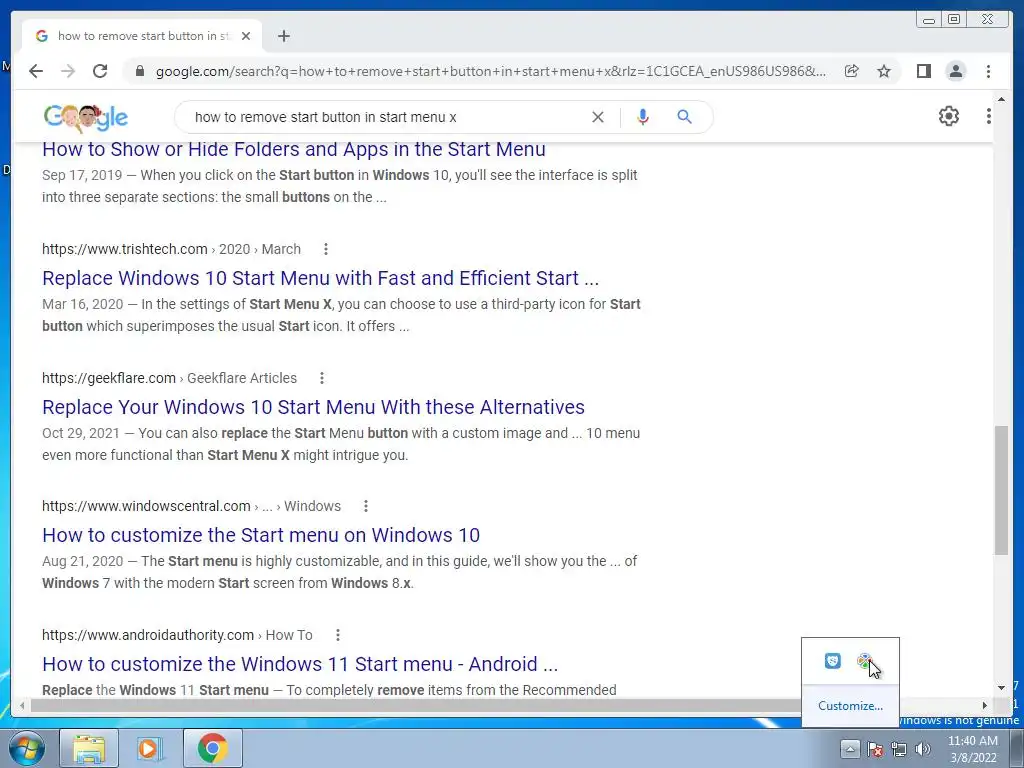Clear the search query with the X

(598, 117)
